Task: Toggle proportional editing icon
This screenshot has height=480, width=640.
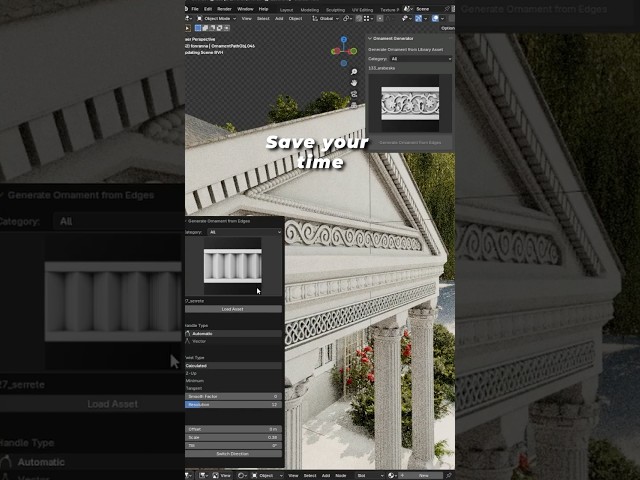Action: pyautogui.click(x=380, y=18)
